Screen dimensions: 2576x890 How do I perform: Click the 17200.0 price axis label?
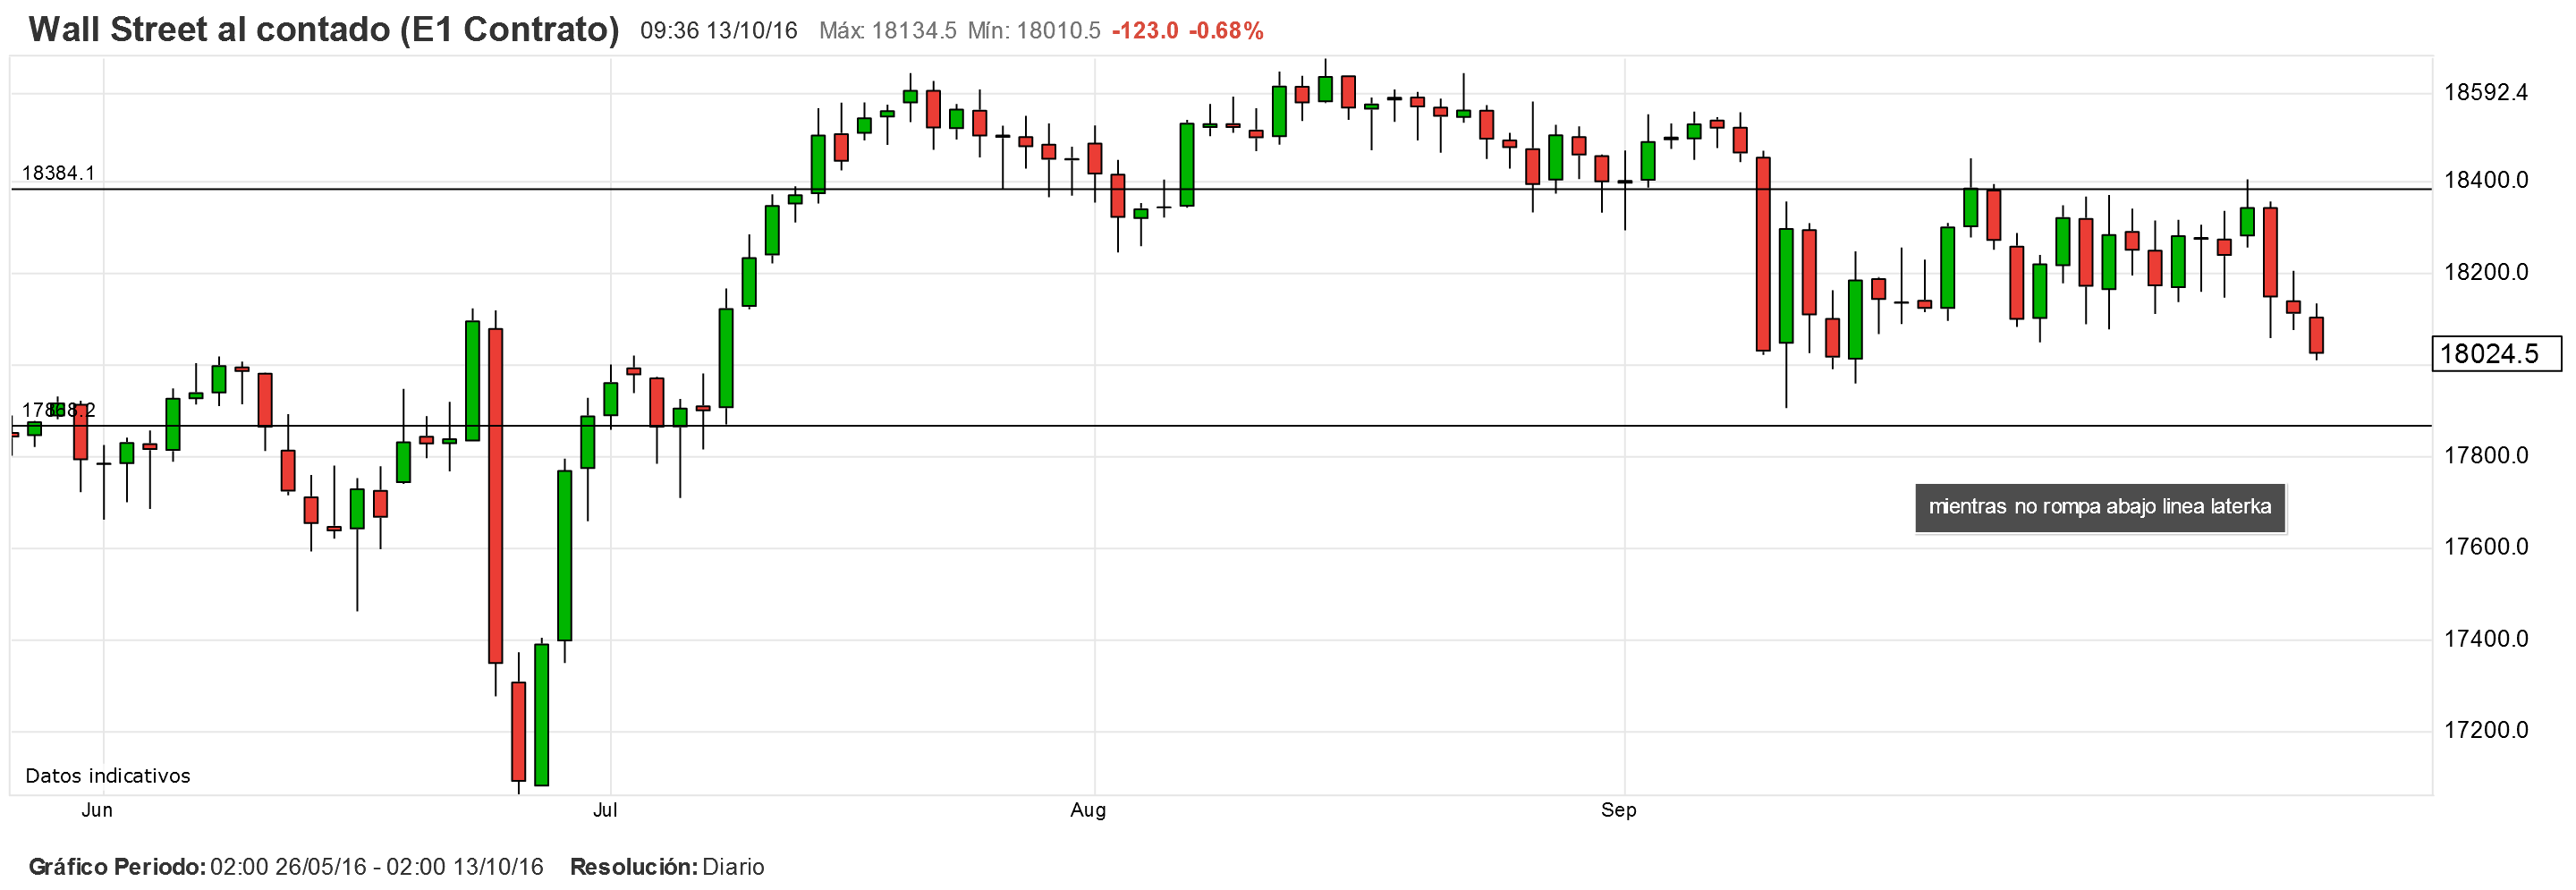click(x=2485, y=730)
